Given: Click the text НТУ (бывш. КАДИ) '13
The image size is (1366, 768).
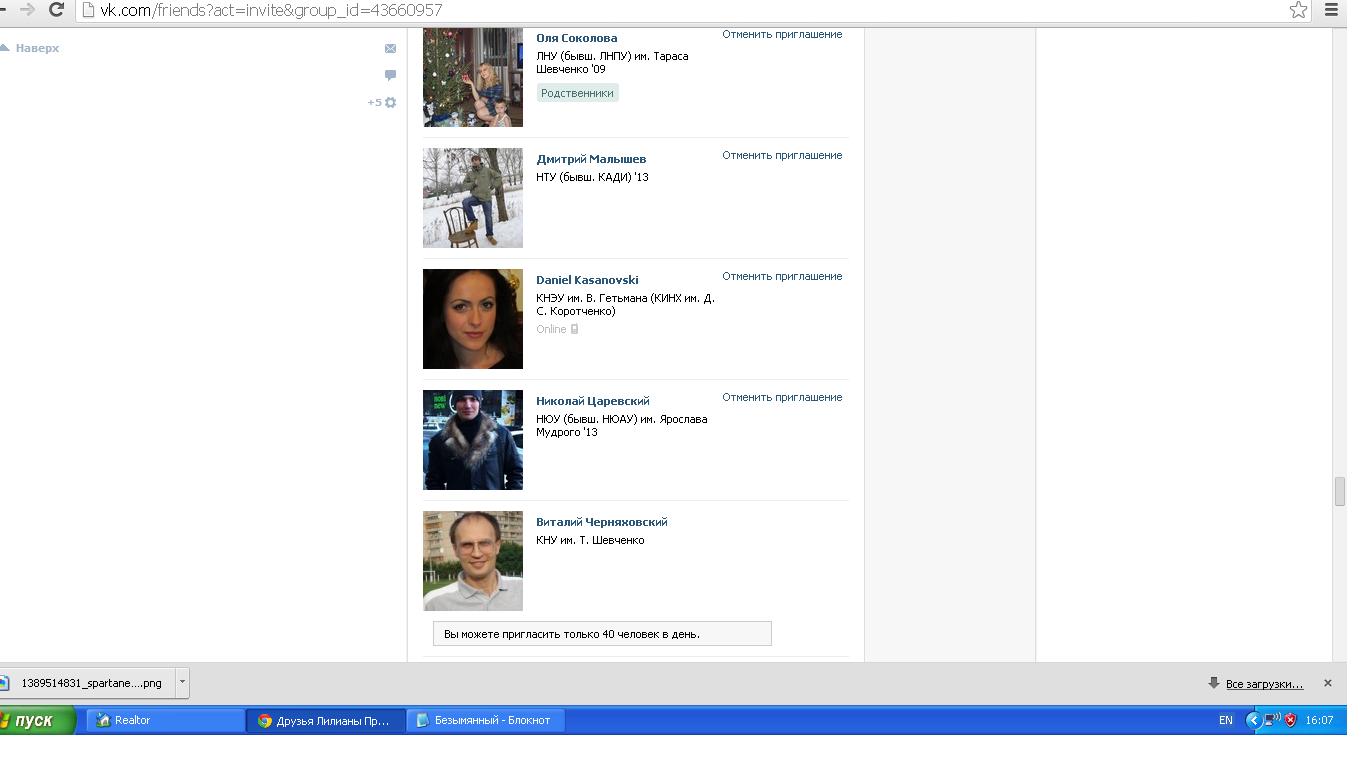Looking at the screenshot, I should coord(592,177).
